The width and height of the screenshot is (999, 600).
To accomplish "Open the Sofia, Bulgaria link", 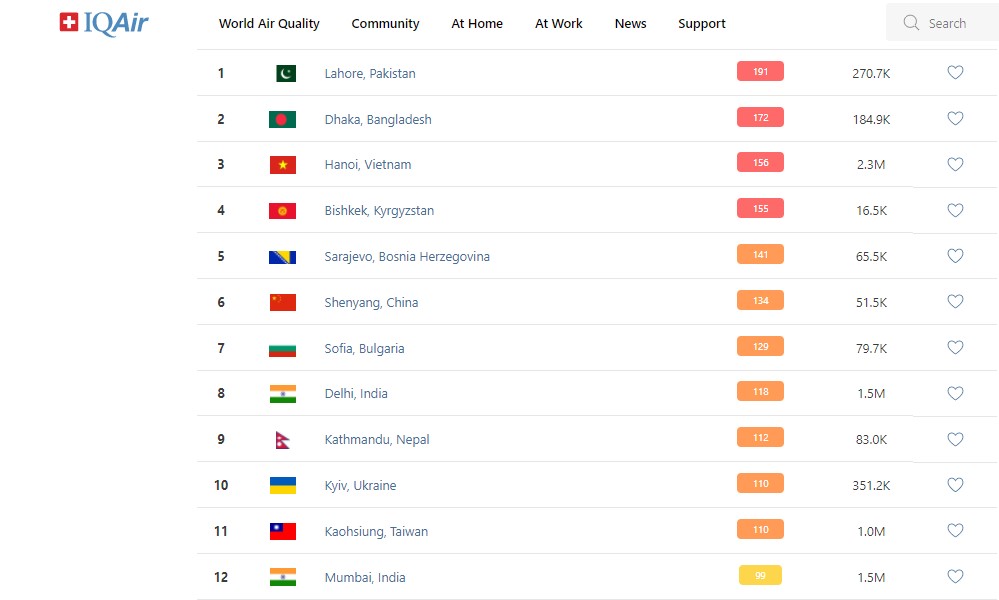I will (364, 349).
